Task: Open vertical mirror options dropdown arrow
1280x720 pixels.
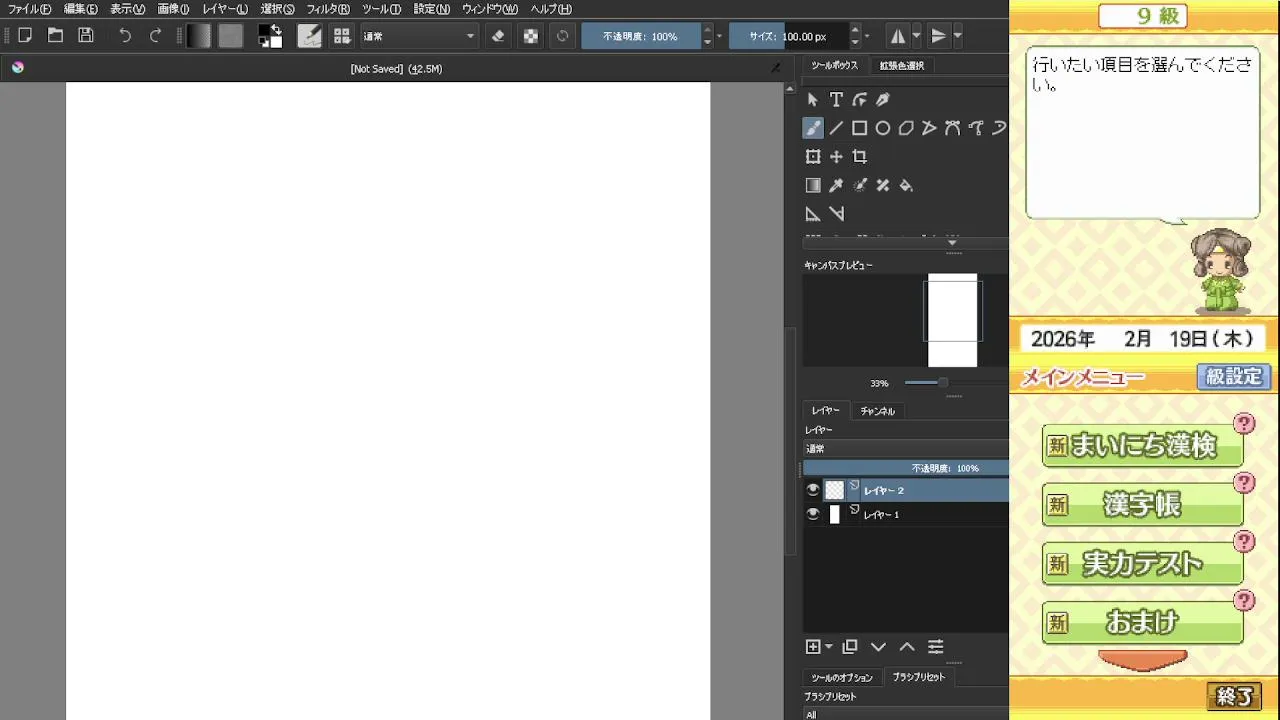Action: click(957, 36)
